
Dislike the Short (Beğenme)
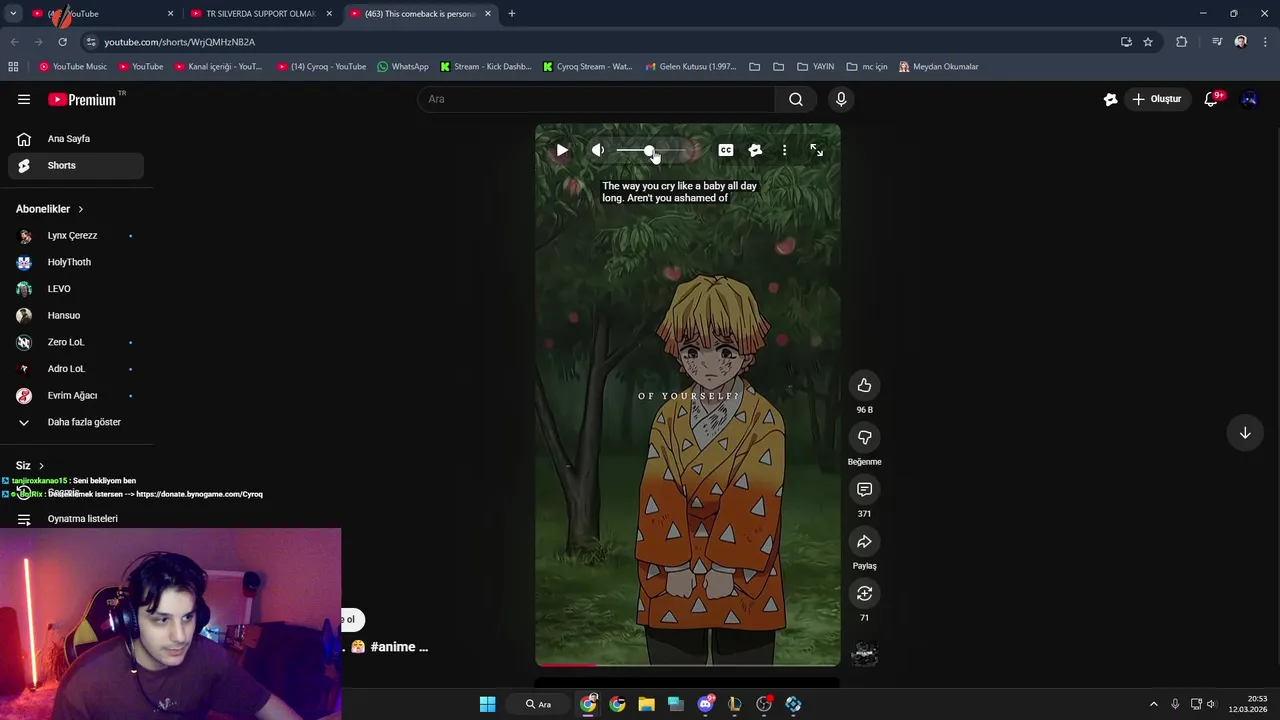864,437
